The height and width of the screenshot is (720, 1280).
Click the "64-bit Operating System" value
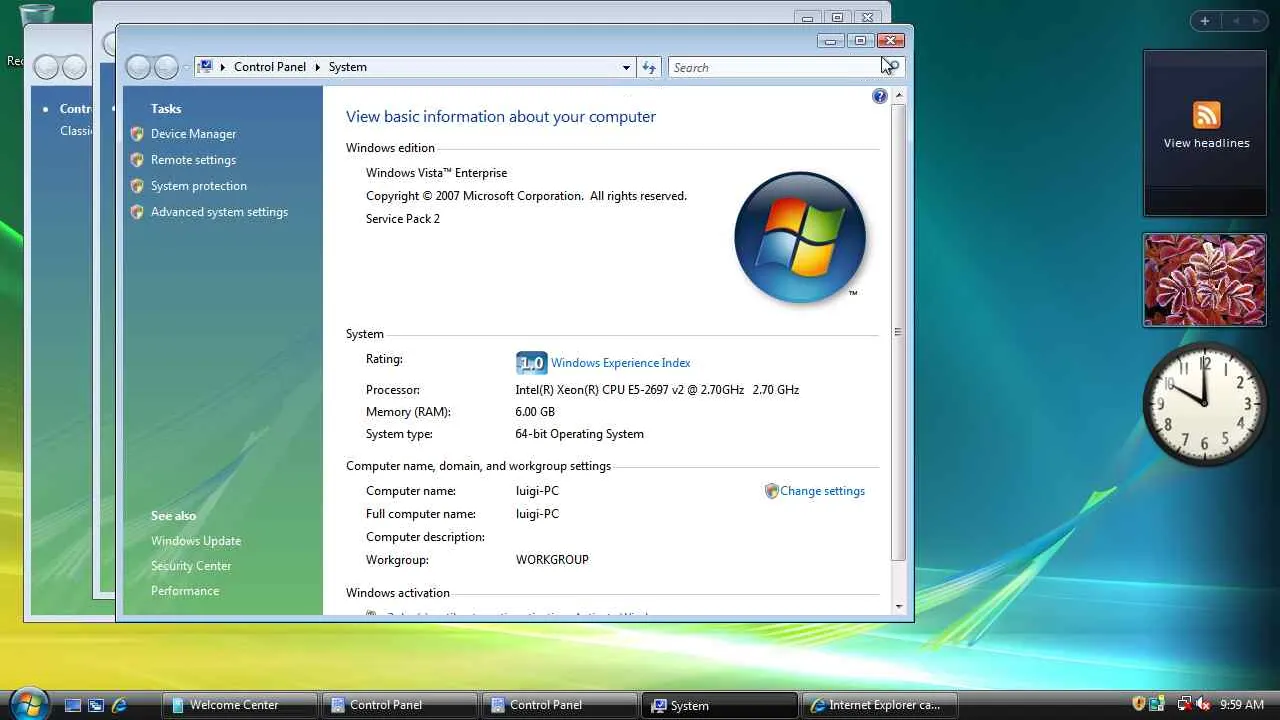(580, 434)
